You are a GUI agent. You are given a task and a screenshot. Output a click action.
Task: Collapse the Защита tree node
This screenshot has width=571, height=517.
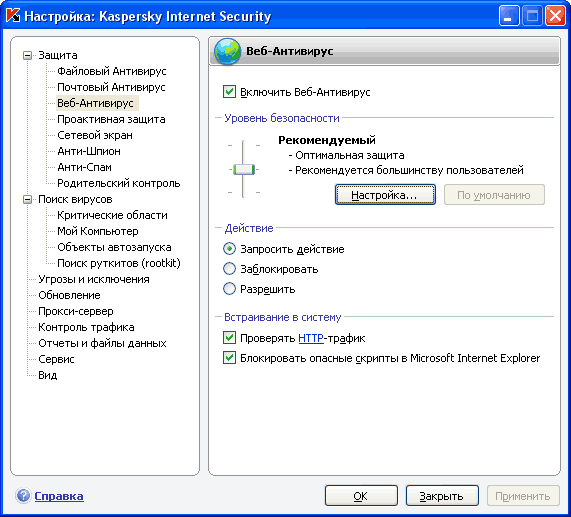(27, 55)
